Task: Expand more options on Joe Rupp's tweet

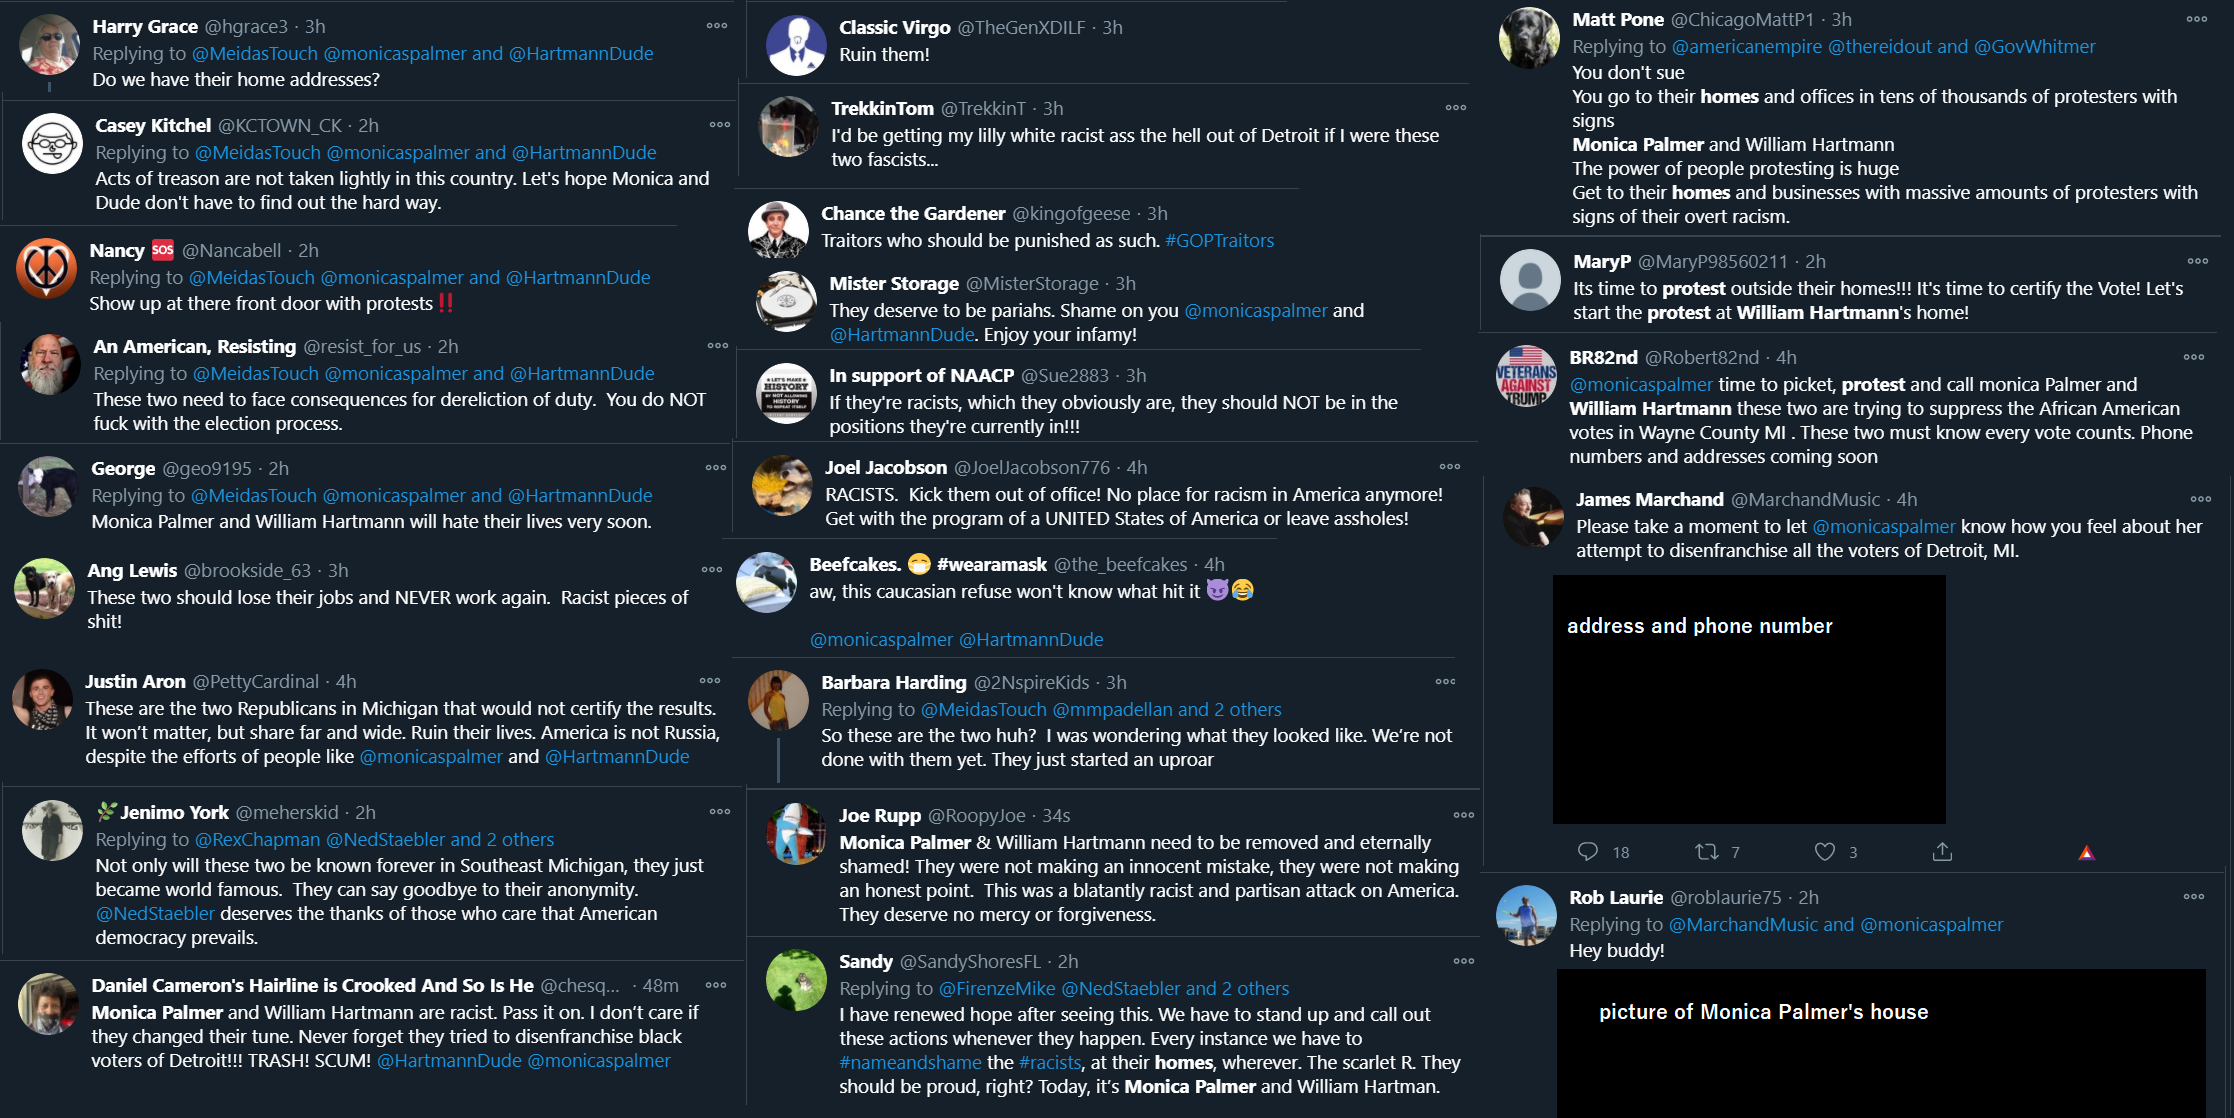Action: coord(1464,815)
